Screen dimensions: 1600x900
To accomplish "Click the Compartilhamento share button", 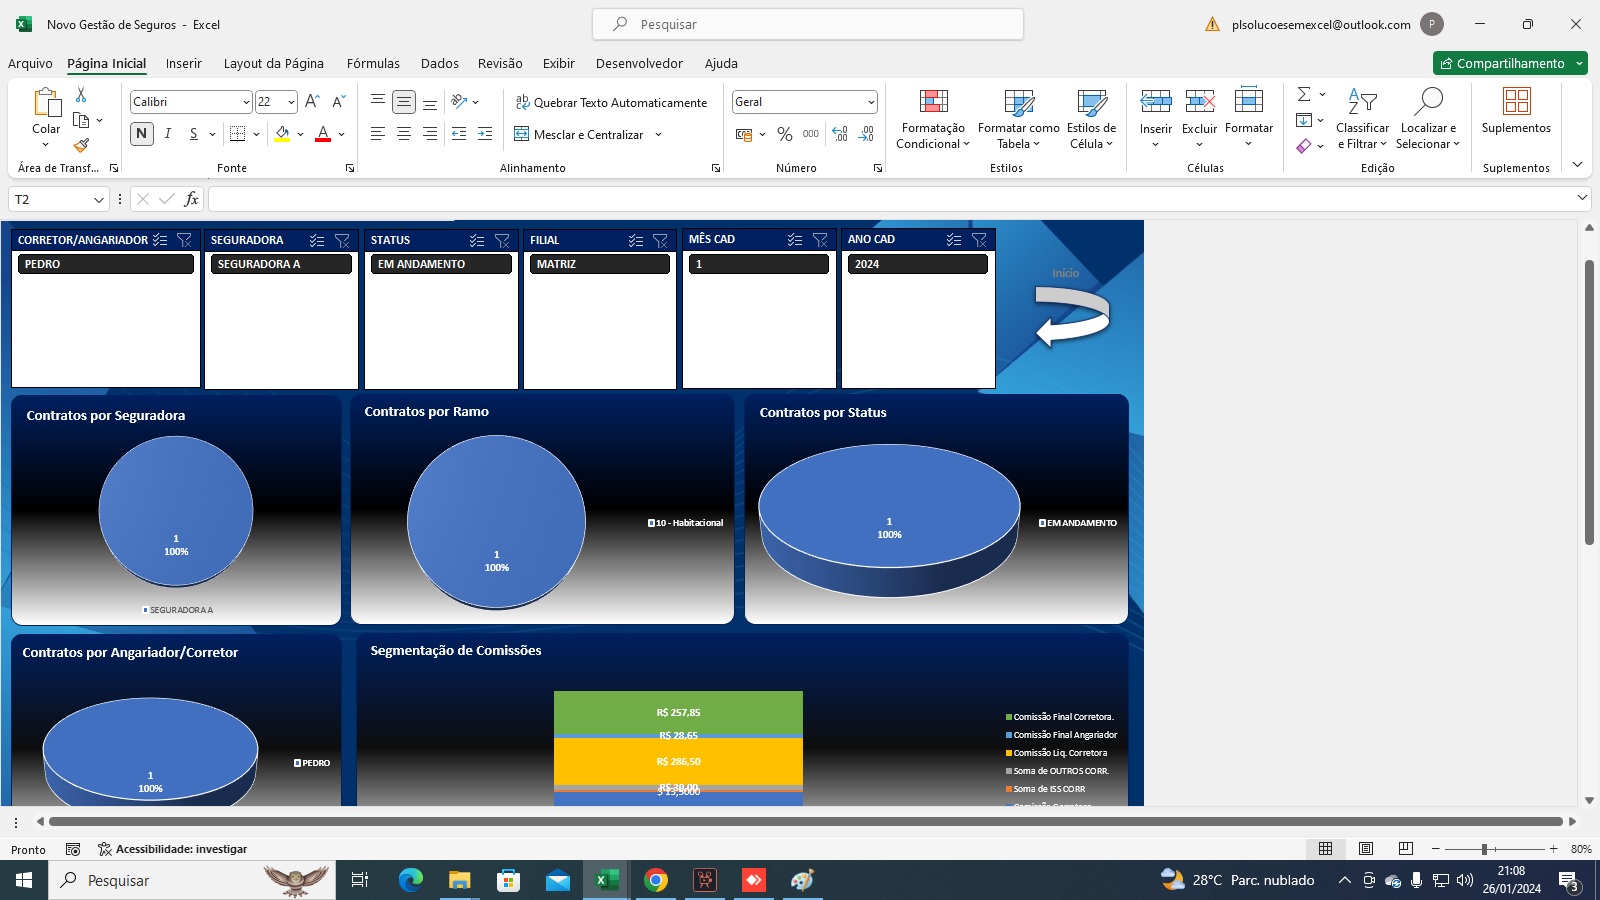I will click(x=1503, y=63).
